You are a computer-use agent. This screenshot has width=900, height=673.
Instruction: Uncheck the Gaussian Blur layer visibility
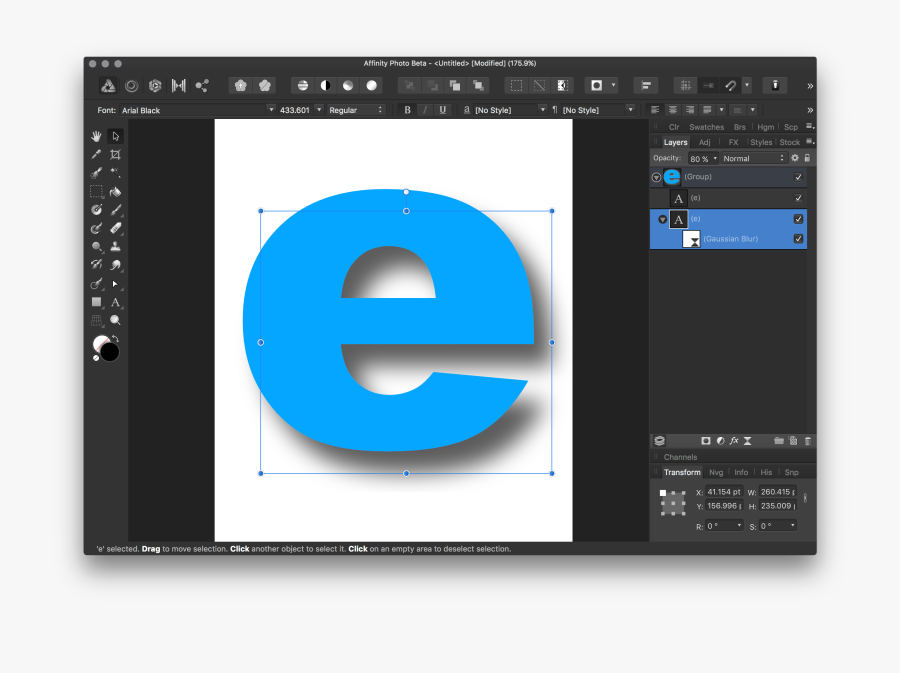pyautogui.click(x=798, y=239)
